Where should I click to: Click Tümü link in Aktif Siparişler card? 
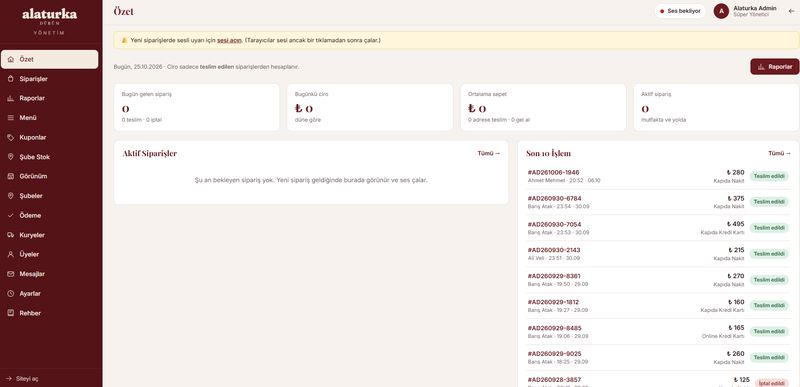[489, 153]
